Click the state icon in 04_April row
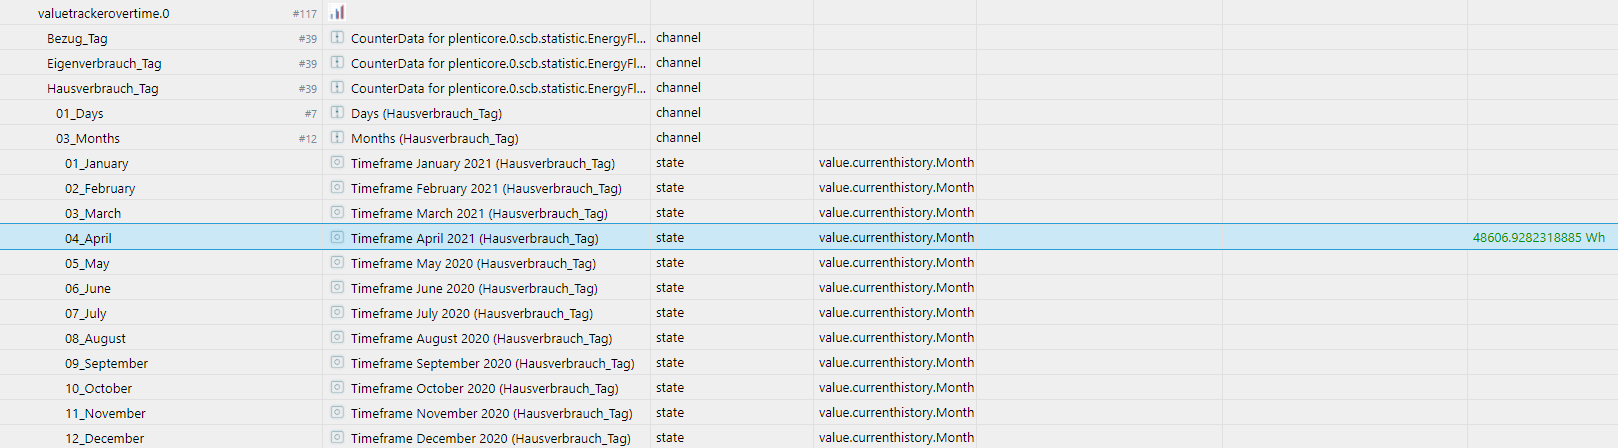This screenshot has height=448, width=1618. click(337, 238)
